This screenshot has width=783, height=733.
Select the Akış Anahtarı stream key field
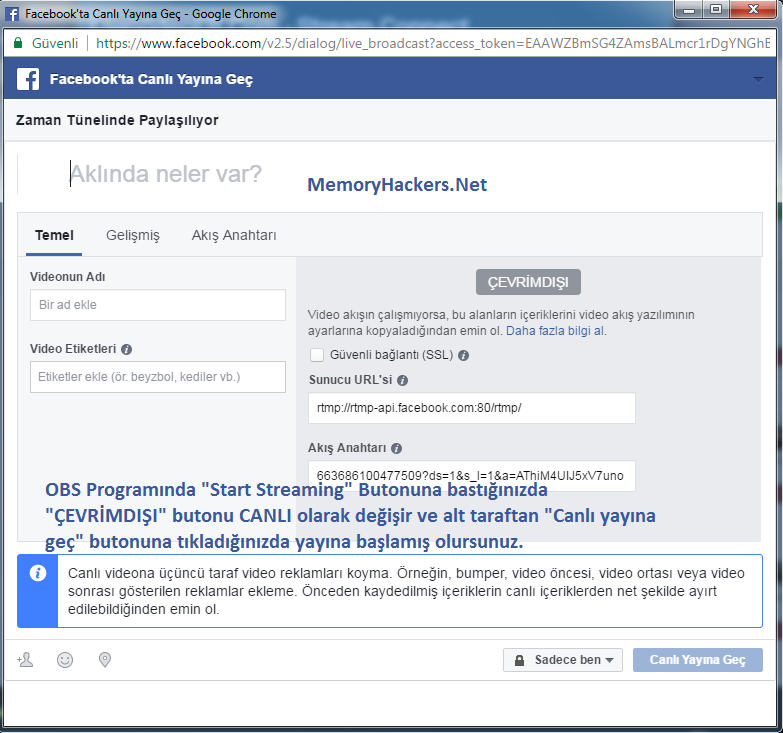pos(472,475)
